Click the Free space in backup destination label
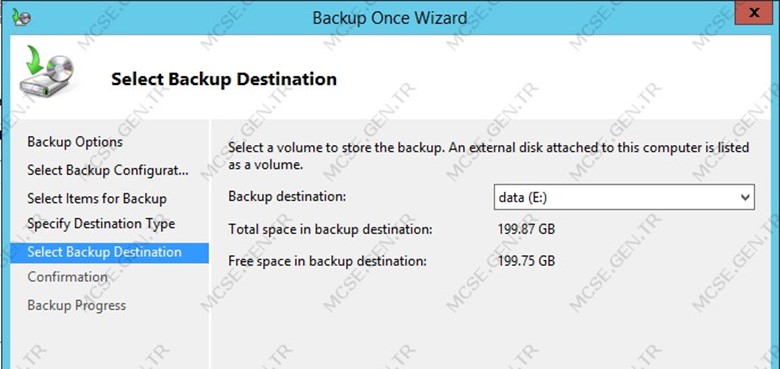 click(327, 261)
